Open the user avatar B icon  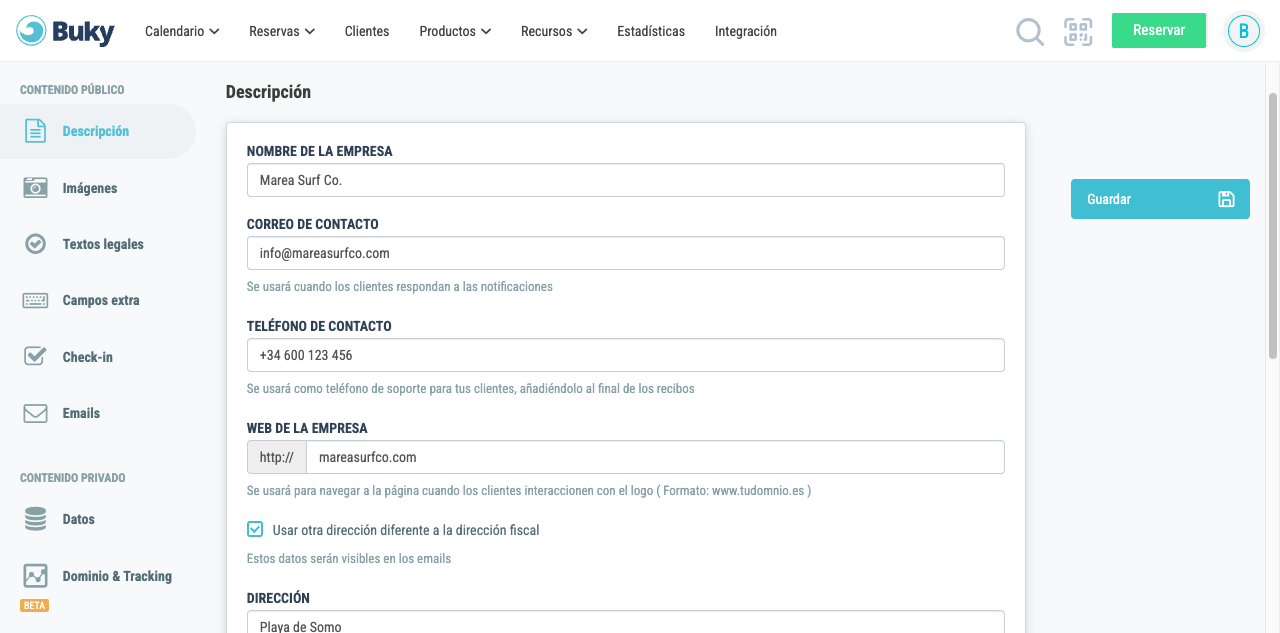(1244, 31)
